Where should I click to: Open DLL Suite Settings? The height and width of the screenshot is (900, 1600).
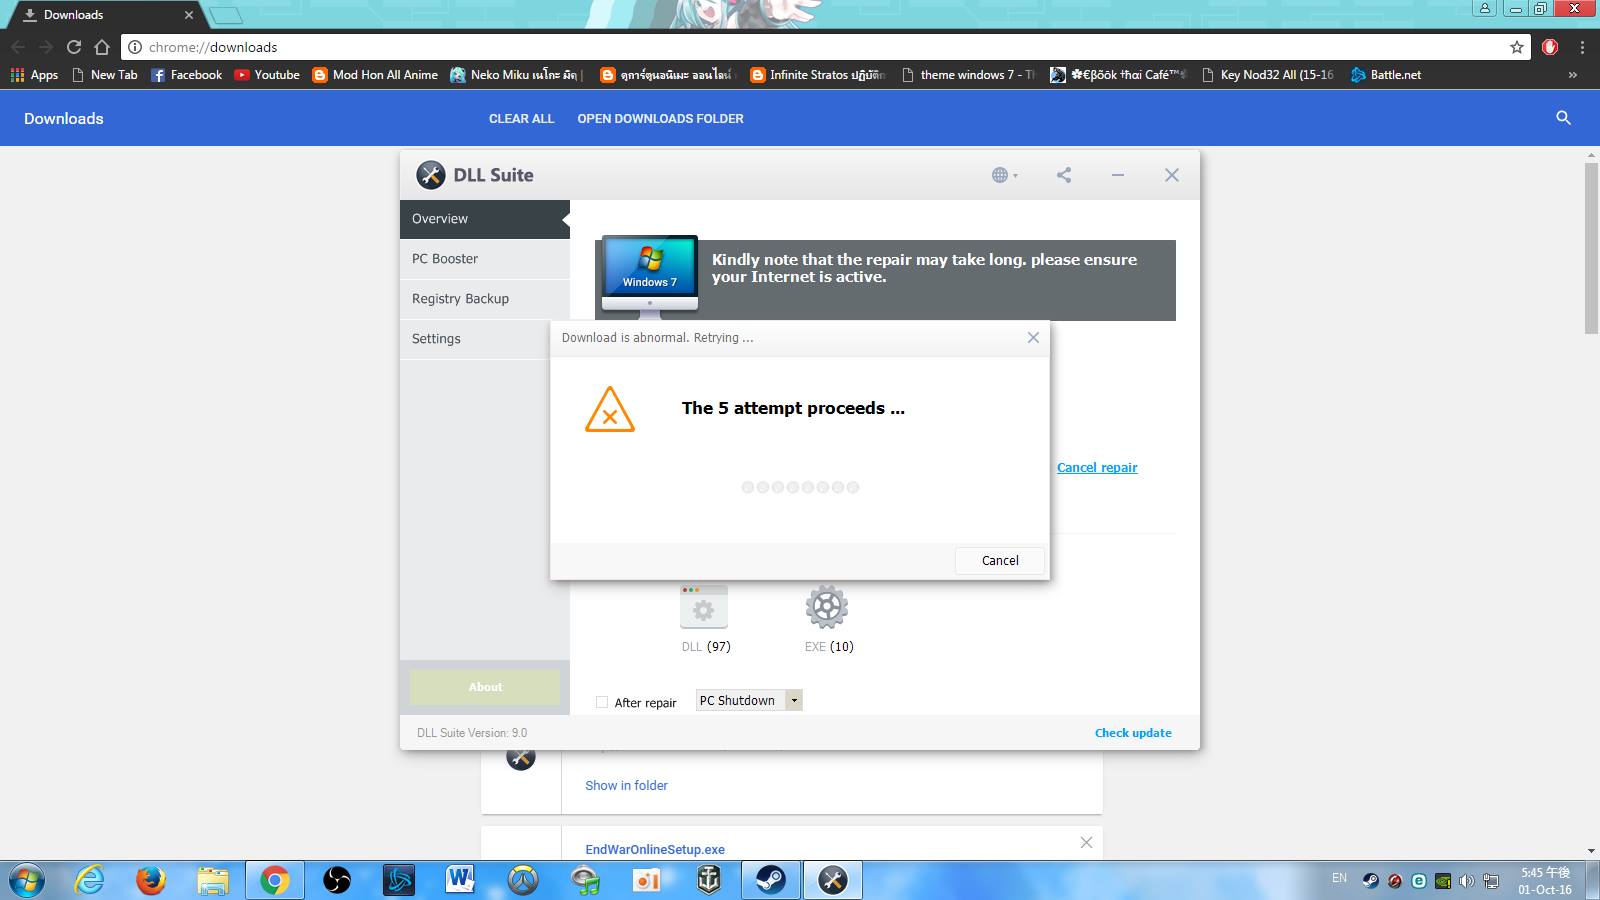(x=475, y=339)
